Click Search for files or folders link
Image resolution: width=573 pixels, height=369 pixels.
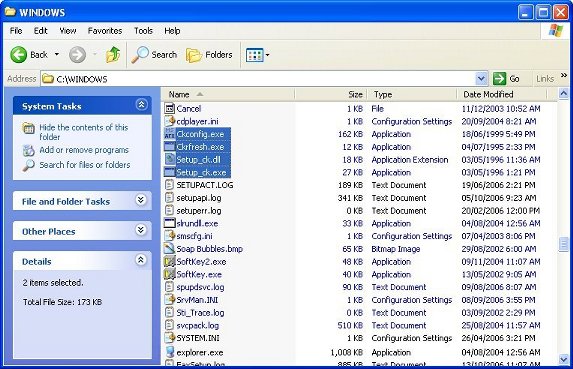pyautogui.click(x=85, y=165)
